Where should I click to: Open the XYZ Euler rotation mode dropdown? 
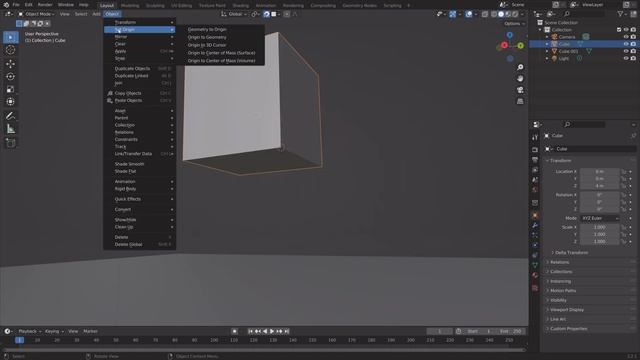(600, 218)
